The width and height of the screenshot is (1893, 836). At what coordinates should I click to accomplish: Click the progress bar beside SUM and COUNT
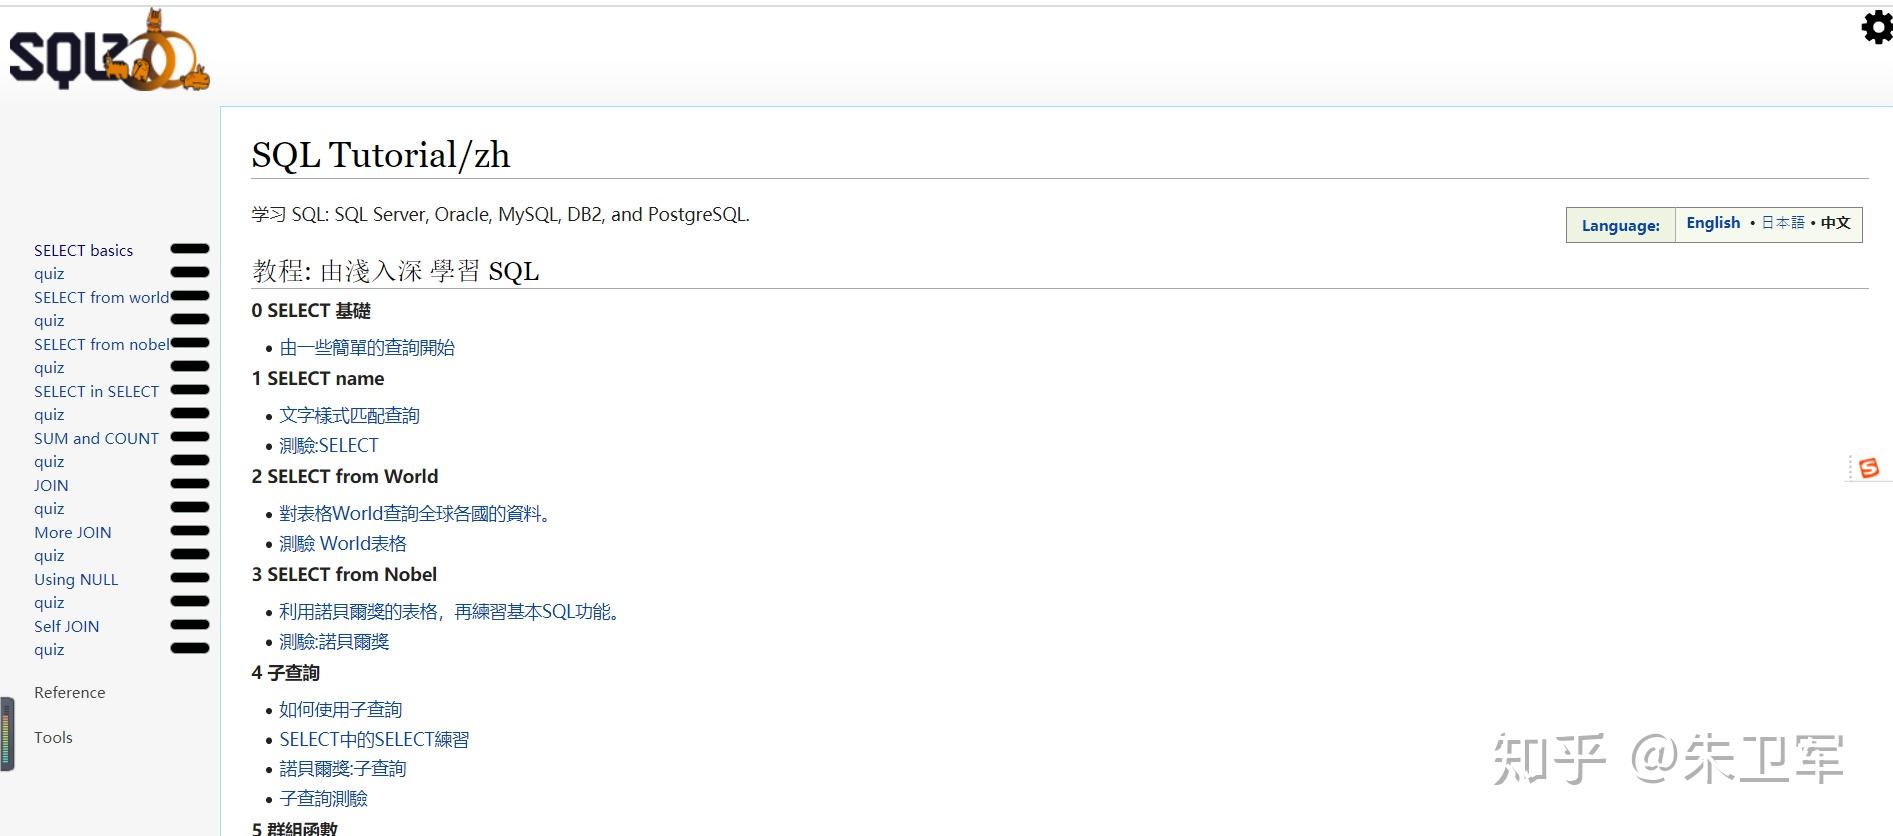[x=190, y=437]
